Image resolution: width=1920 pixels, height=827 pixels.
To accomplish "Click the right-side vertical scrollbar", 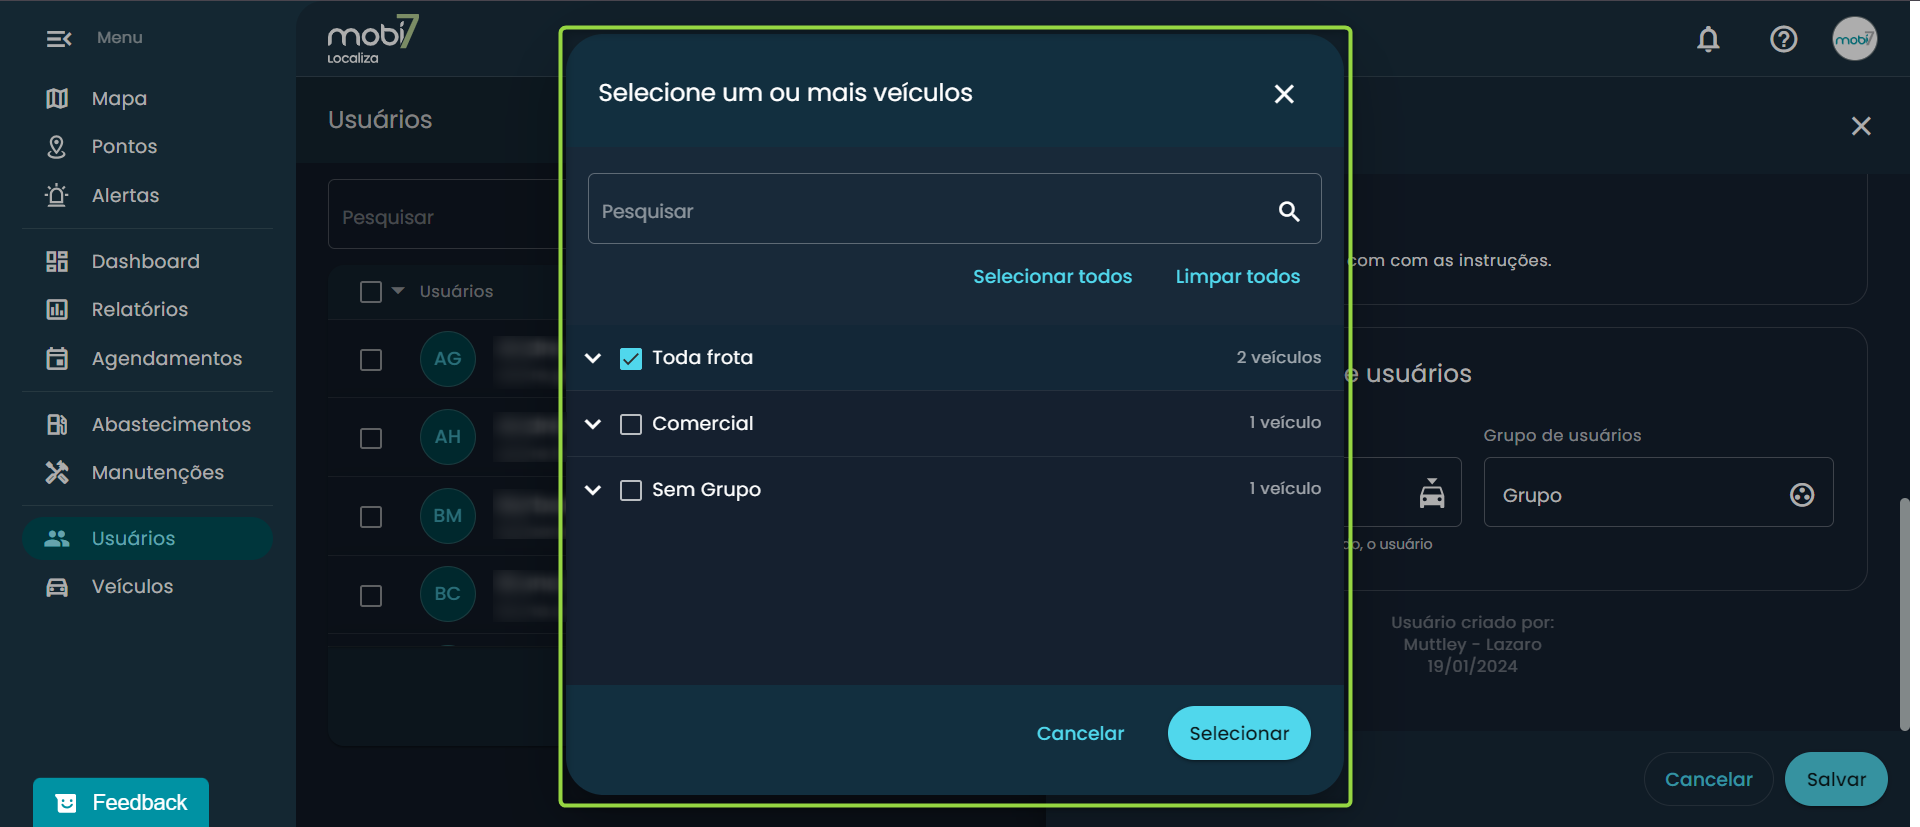I will click(x=1904, y=613).
